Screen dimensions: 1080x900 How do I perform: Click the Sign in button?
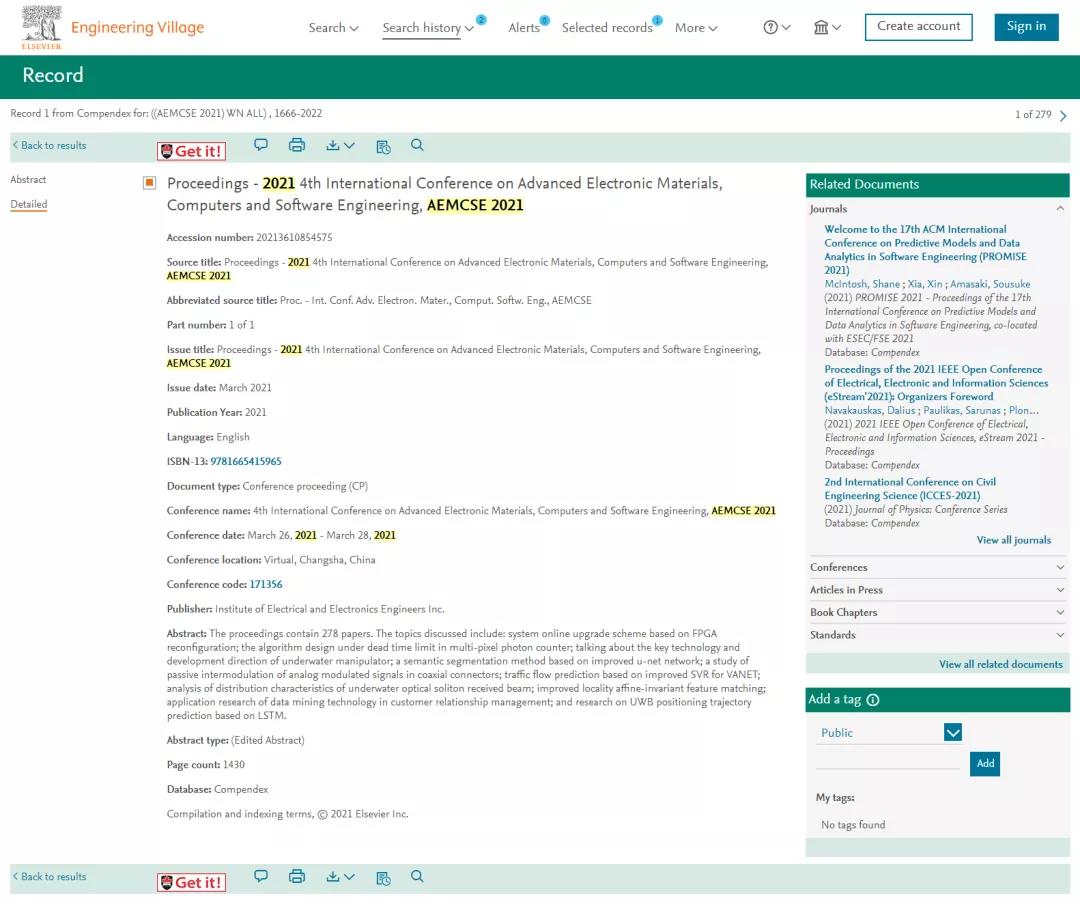click(1026, 27)
